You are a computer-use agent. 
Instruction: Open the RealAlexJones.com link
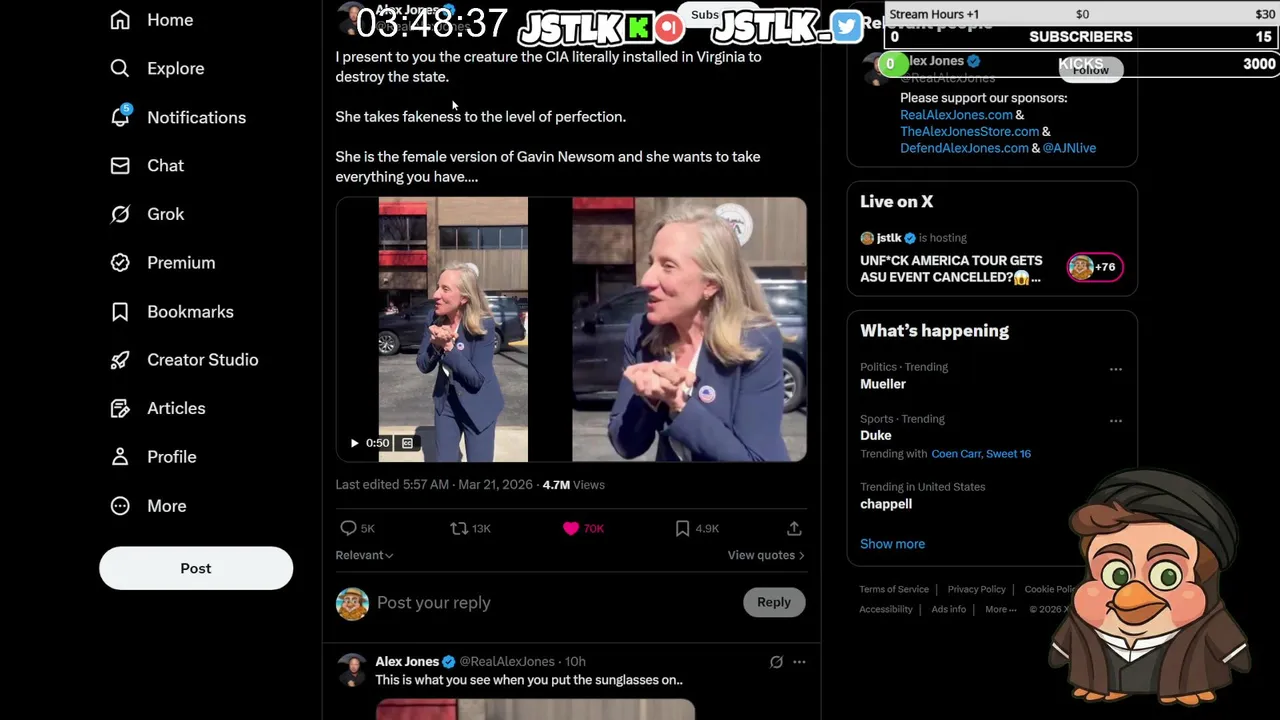[956, 115]
